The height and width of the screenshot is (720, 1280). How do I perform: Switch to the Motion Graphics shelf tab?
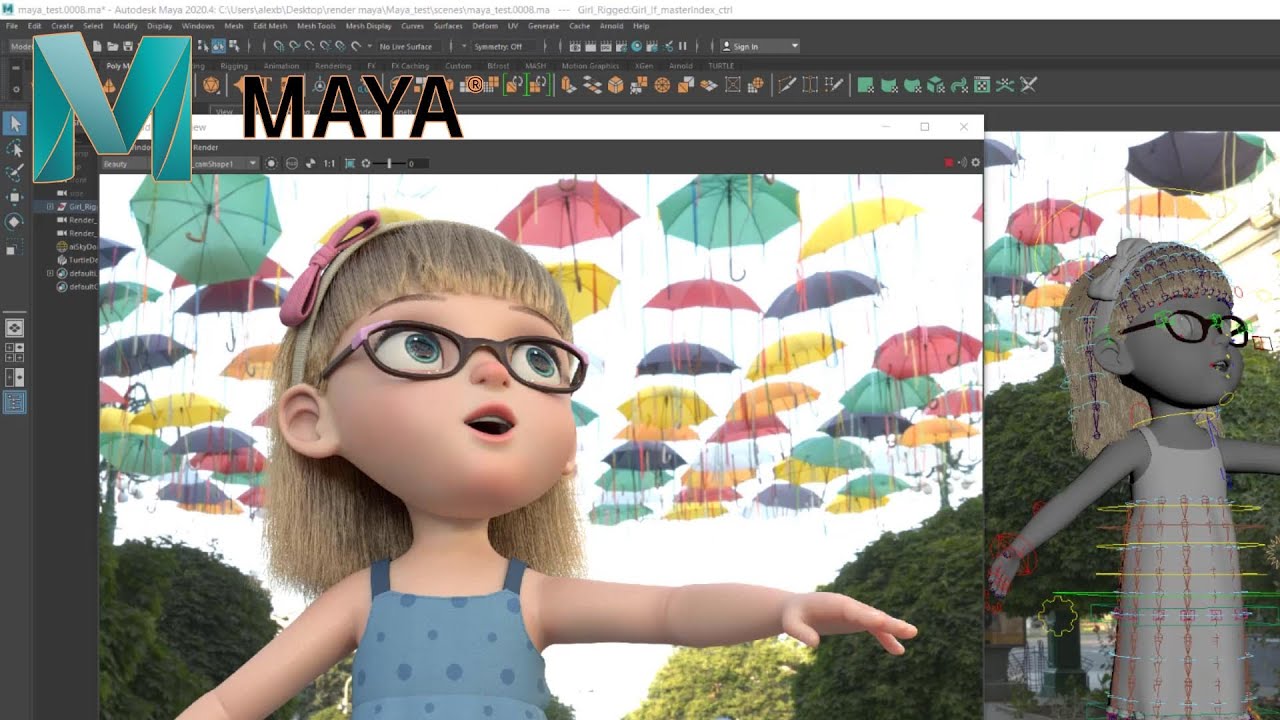[590, 66]
